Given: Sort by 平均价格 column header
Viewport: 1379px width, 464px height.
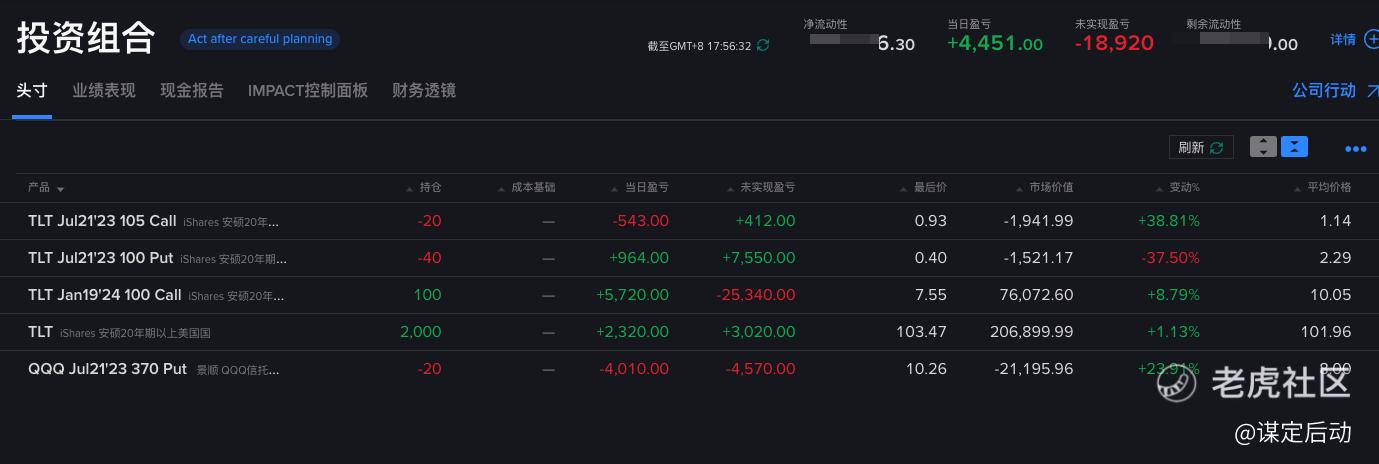Looking at the screenshot, I should click(x=1329, y=187).
